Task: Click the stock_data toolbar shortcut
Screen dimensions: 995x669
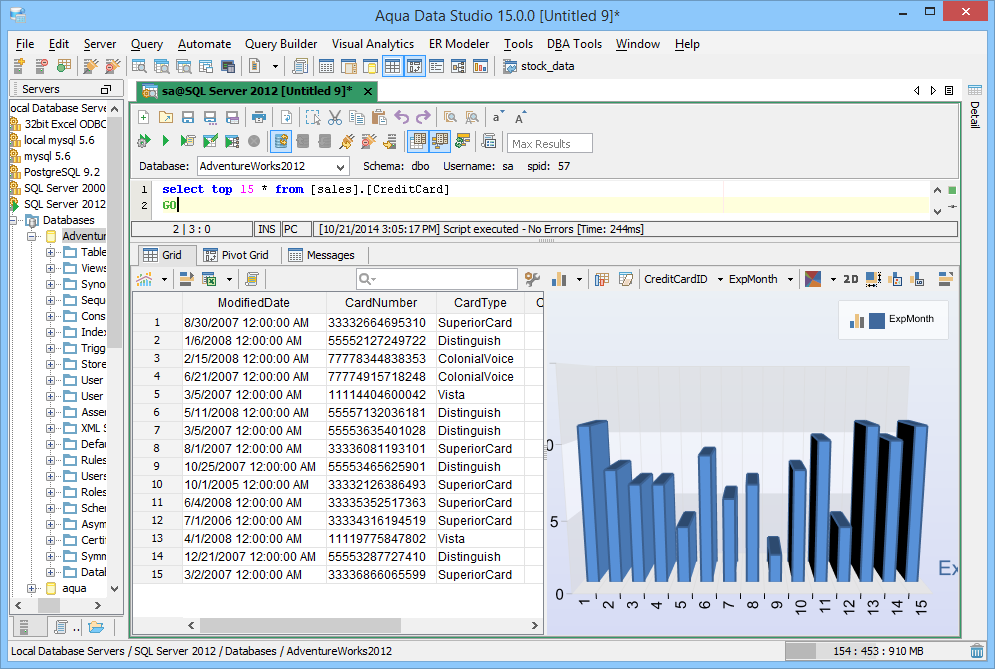Action: tap(538, 67)
